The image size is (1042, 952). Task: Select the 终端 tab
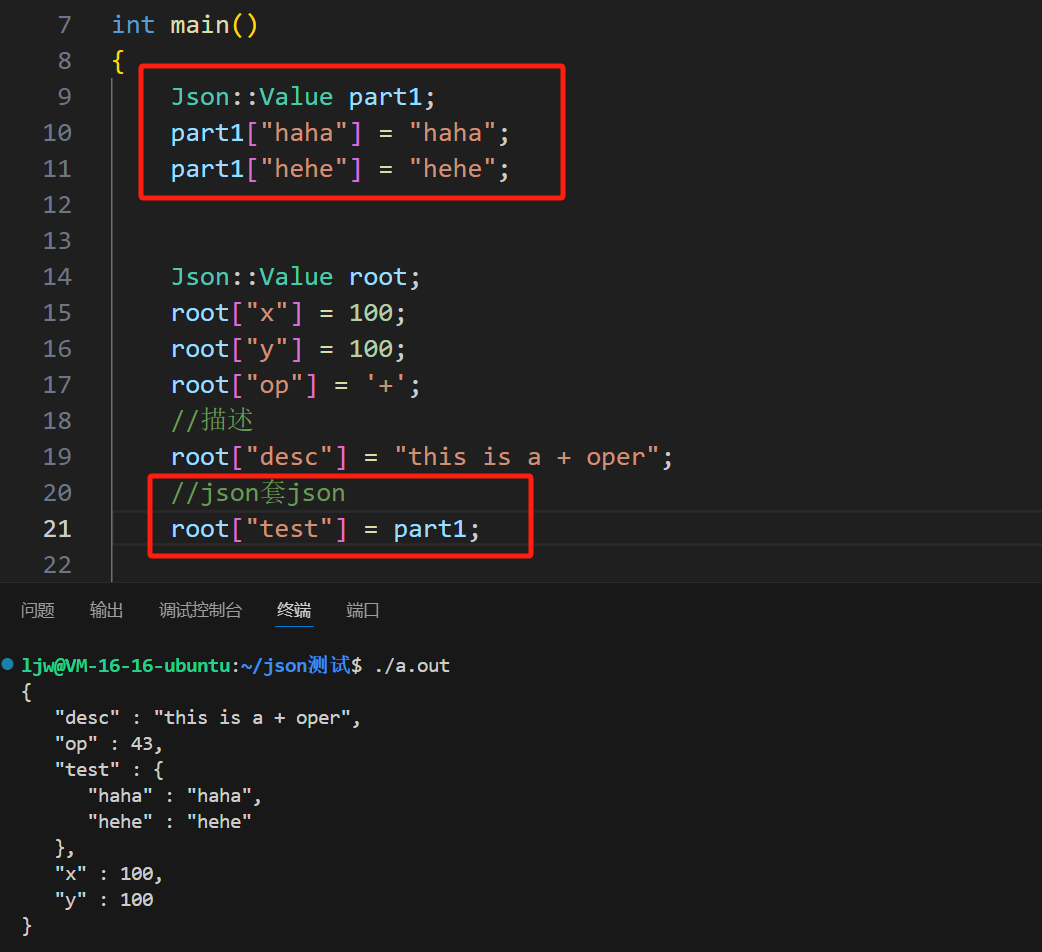tap(294, 610)
